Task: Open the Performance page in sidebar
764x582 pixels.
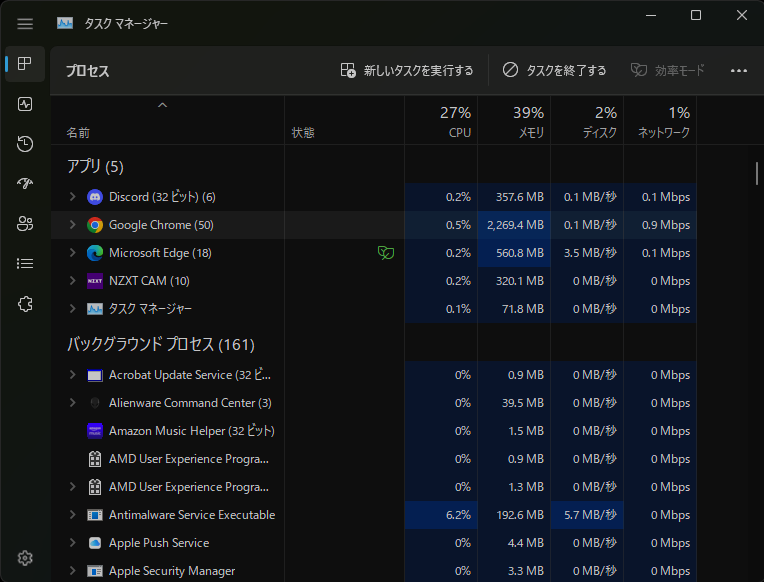Action: click(x=25, y=104)
